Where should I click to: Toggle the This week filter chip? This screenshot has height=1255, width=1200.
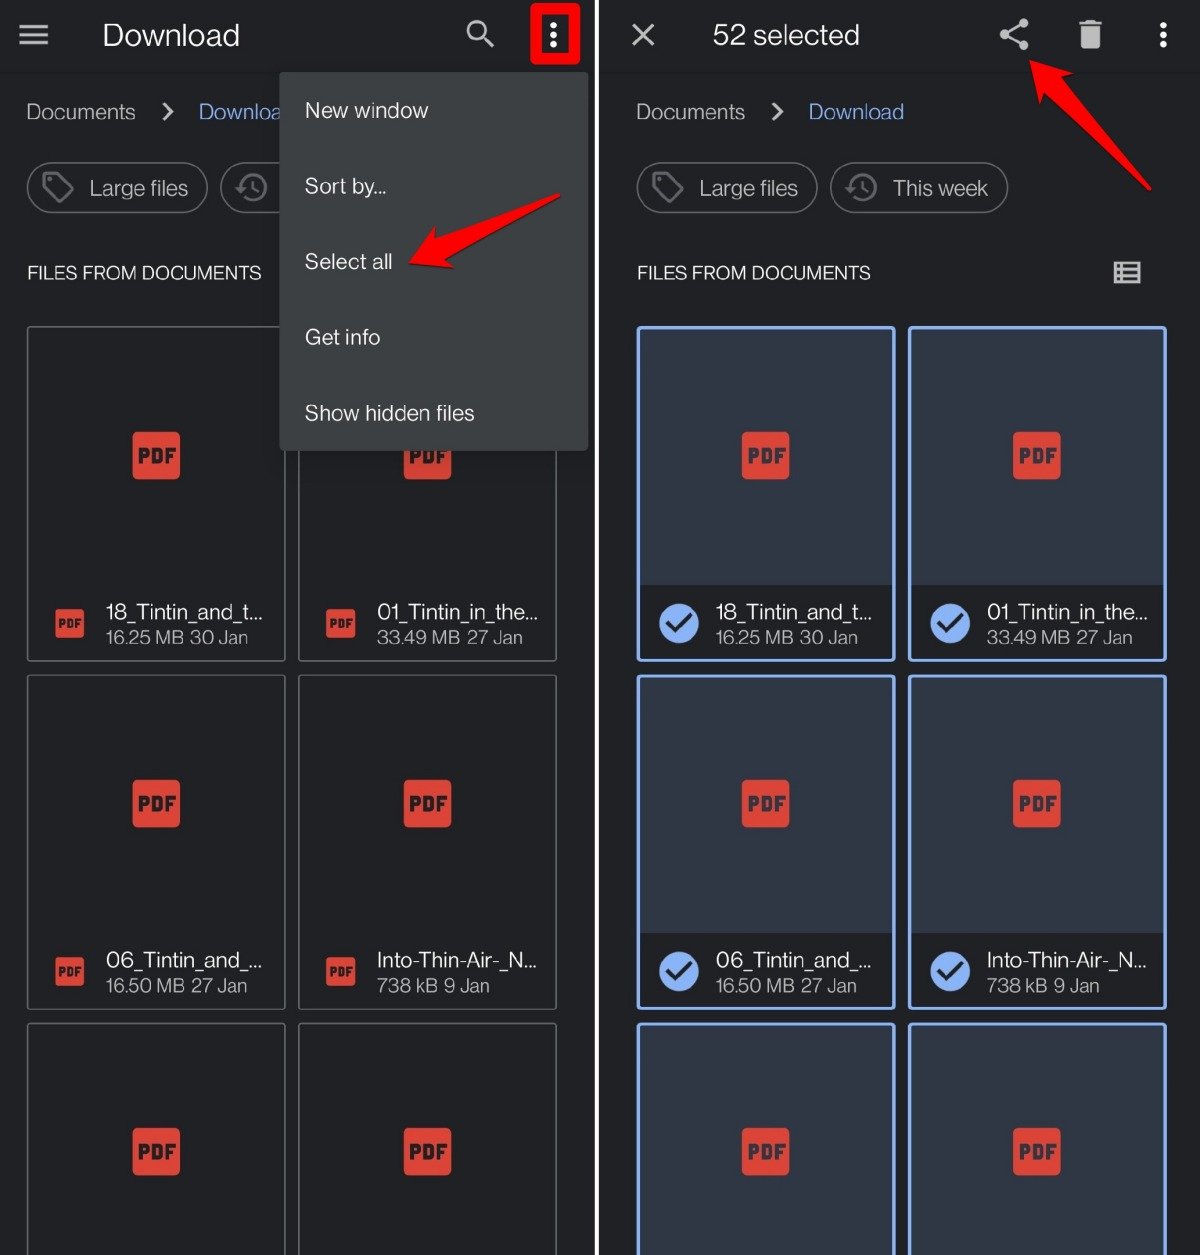click(x=918, y=188)
